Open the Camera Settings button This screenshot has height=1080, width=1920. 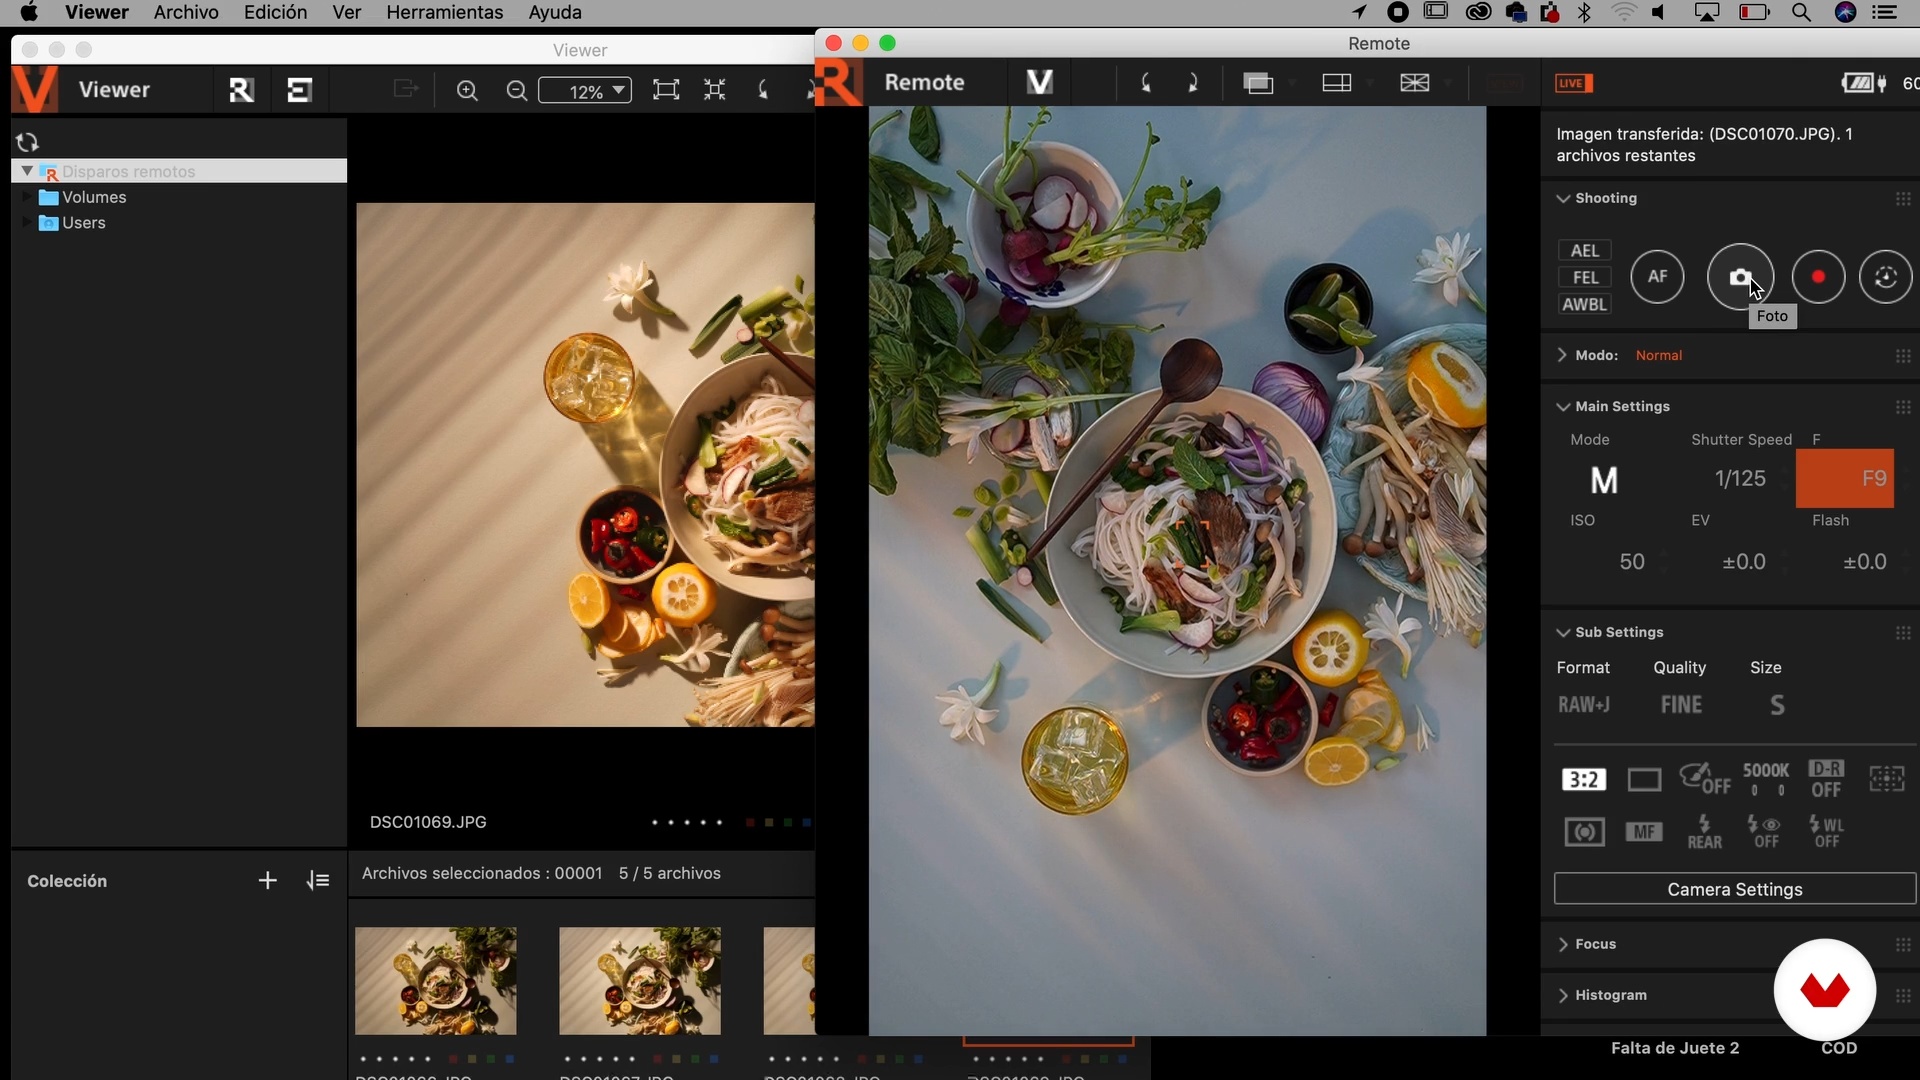tap(1735, 889)
